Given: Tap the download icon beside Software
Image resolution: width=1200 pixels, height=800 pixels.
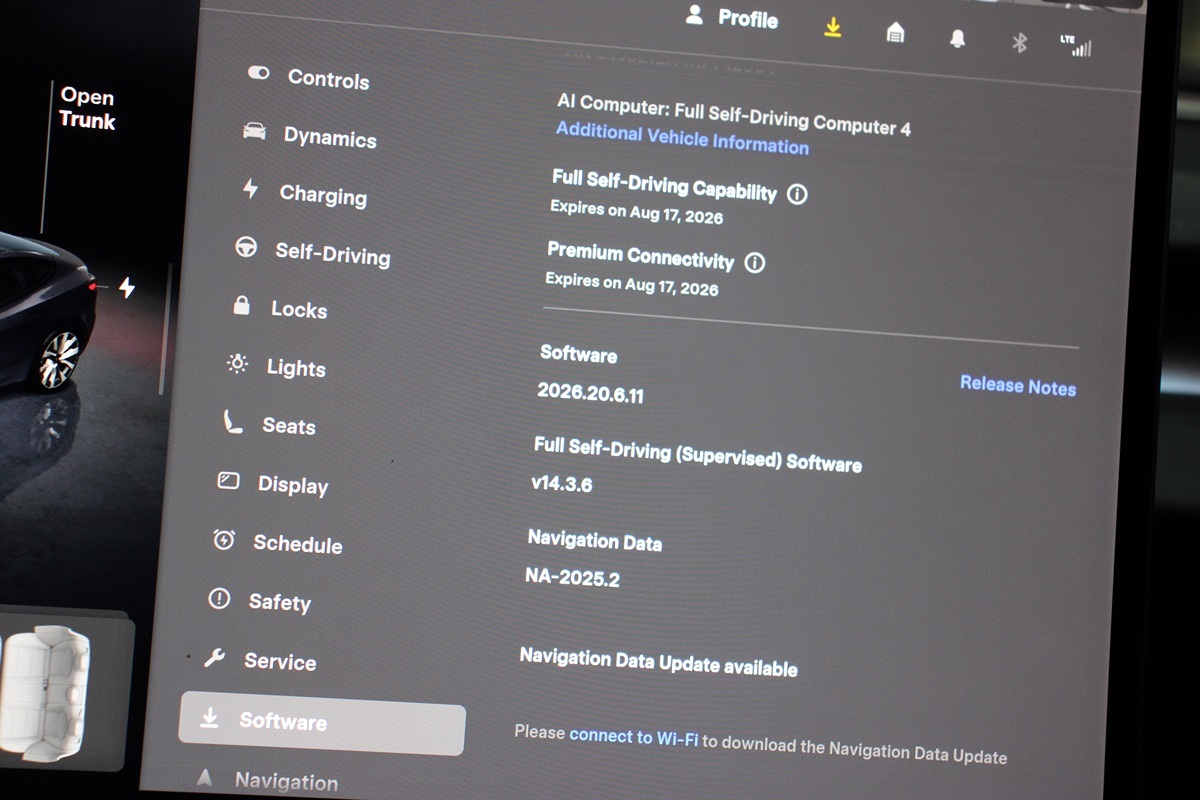Looking at the screenshot, I should pyautogui.click(x=210, y=718).
